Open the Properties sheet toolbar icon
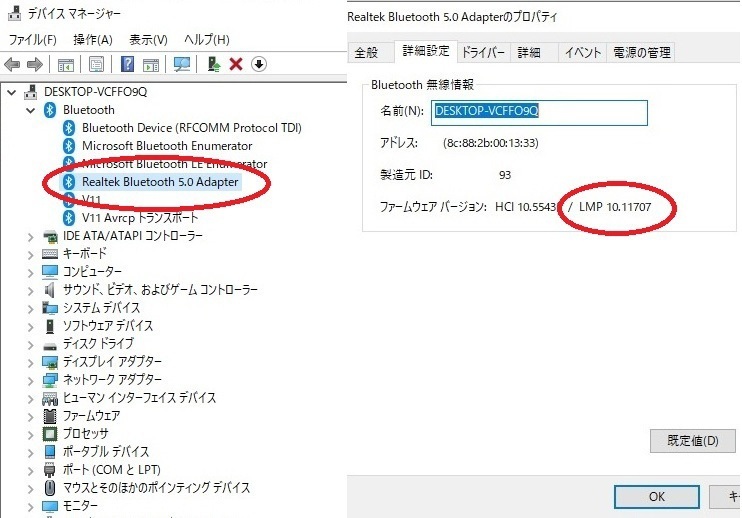This screenshot has width=742, height=518. [x=96, y=64]
